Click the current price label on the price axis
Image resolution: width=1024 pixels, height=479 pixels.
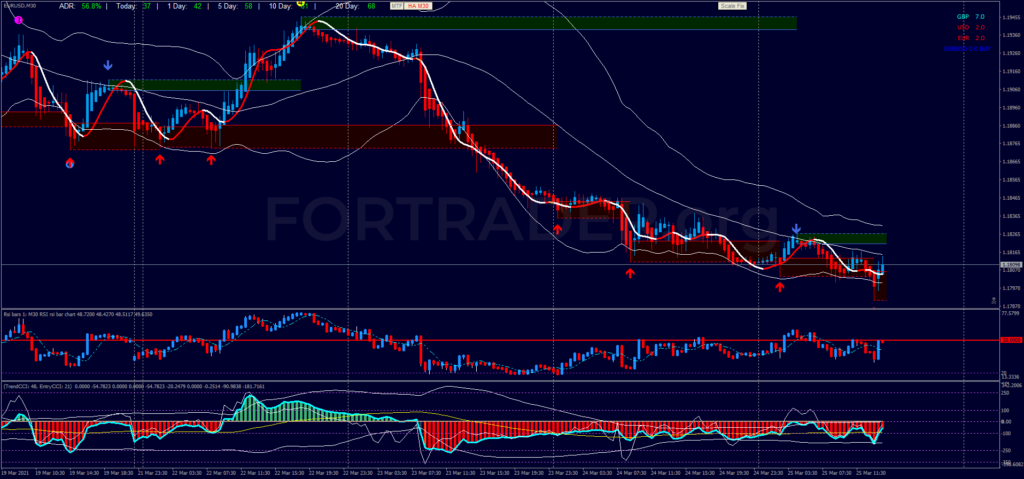coord(1010,265)
